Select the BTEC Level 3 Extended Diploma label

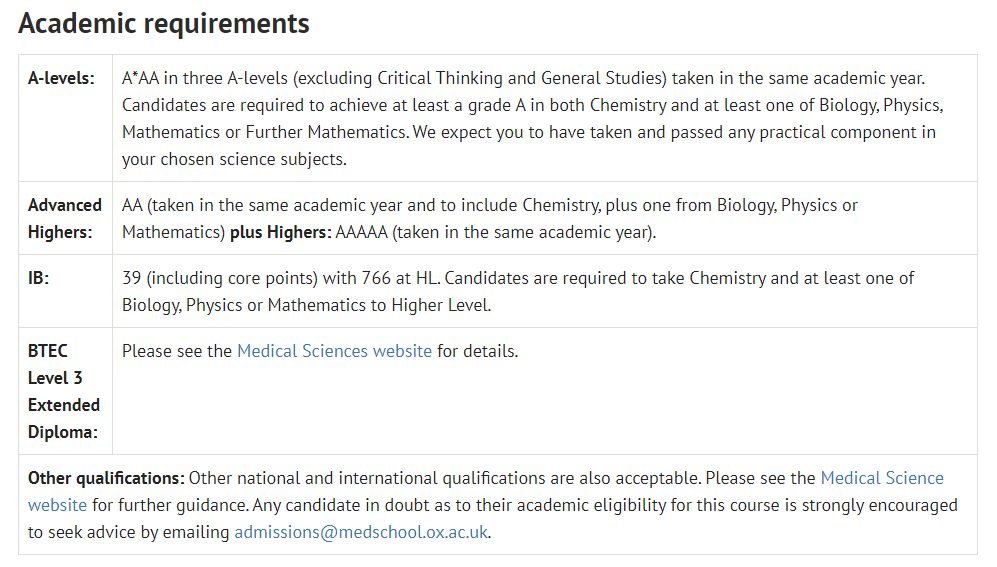[x=64, y=392]
